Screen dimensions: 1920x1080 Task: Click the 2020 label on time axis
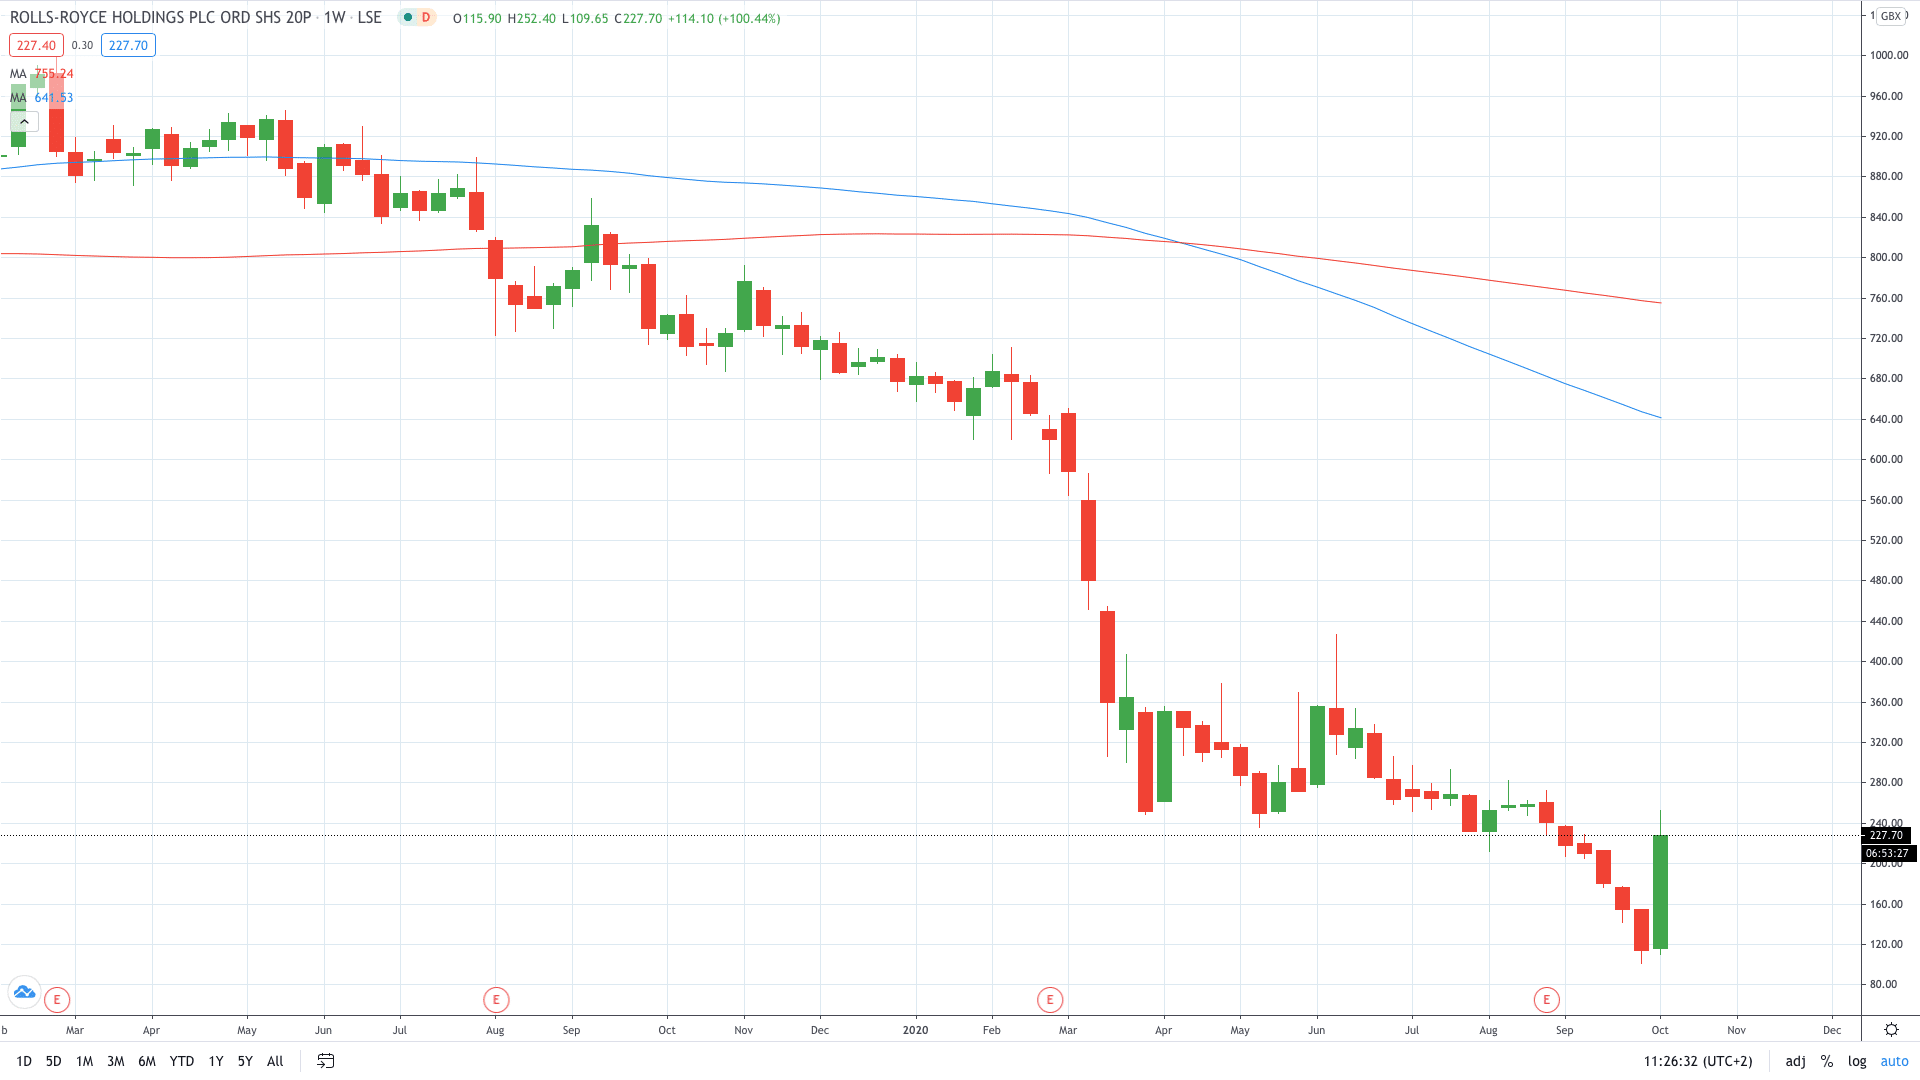pos(915,1030)
